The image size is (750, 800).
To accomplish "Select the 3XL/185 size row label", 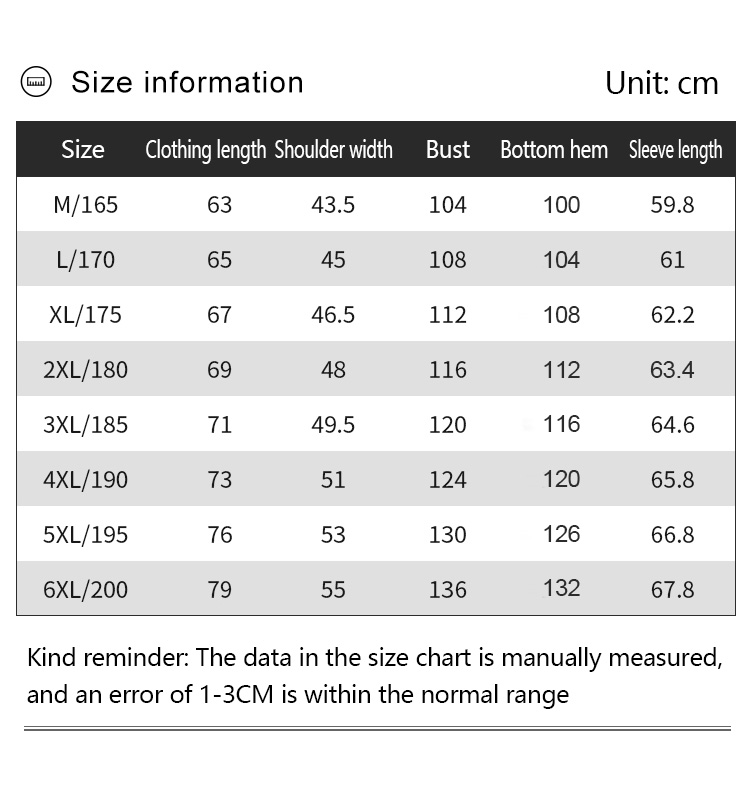I will (85, 425).
